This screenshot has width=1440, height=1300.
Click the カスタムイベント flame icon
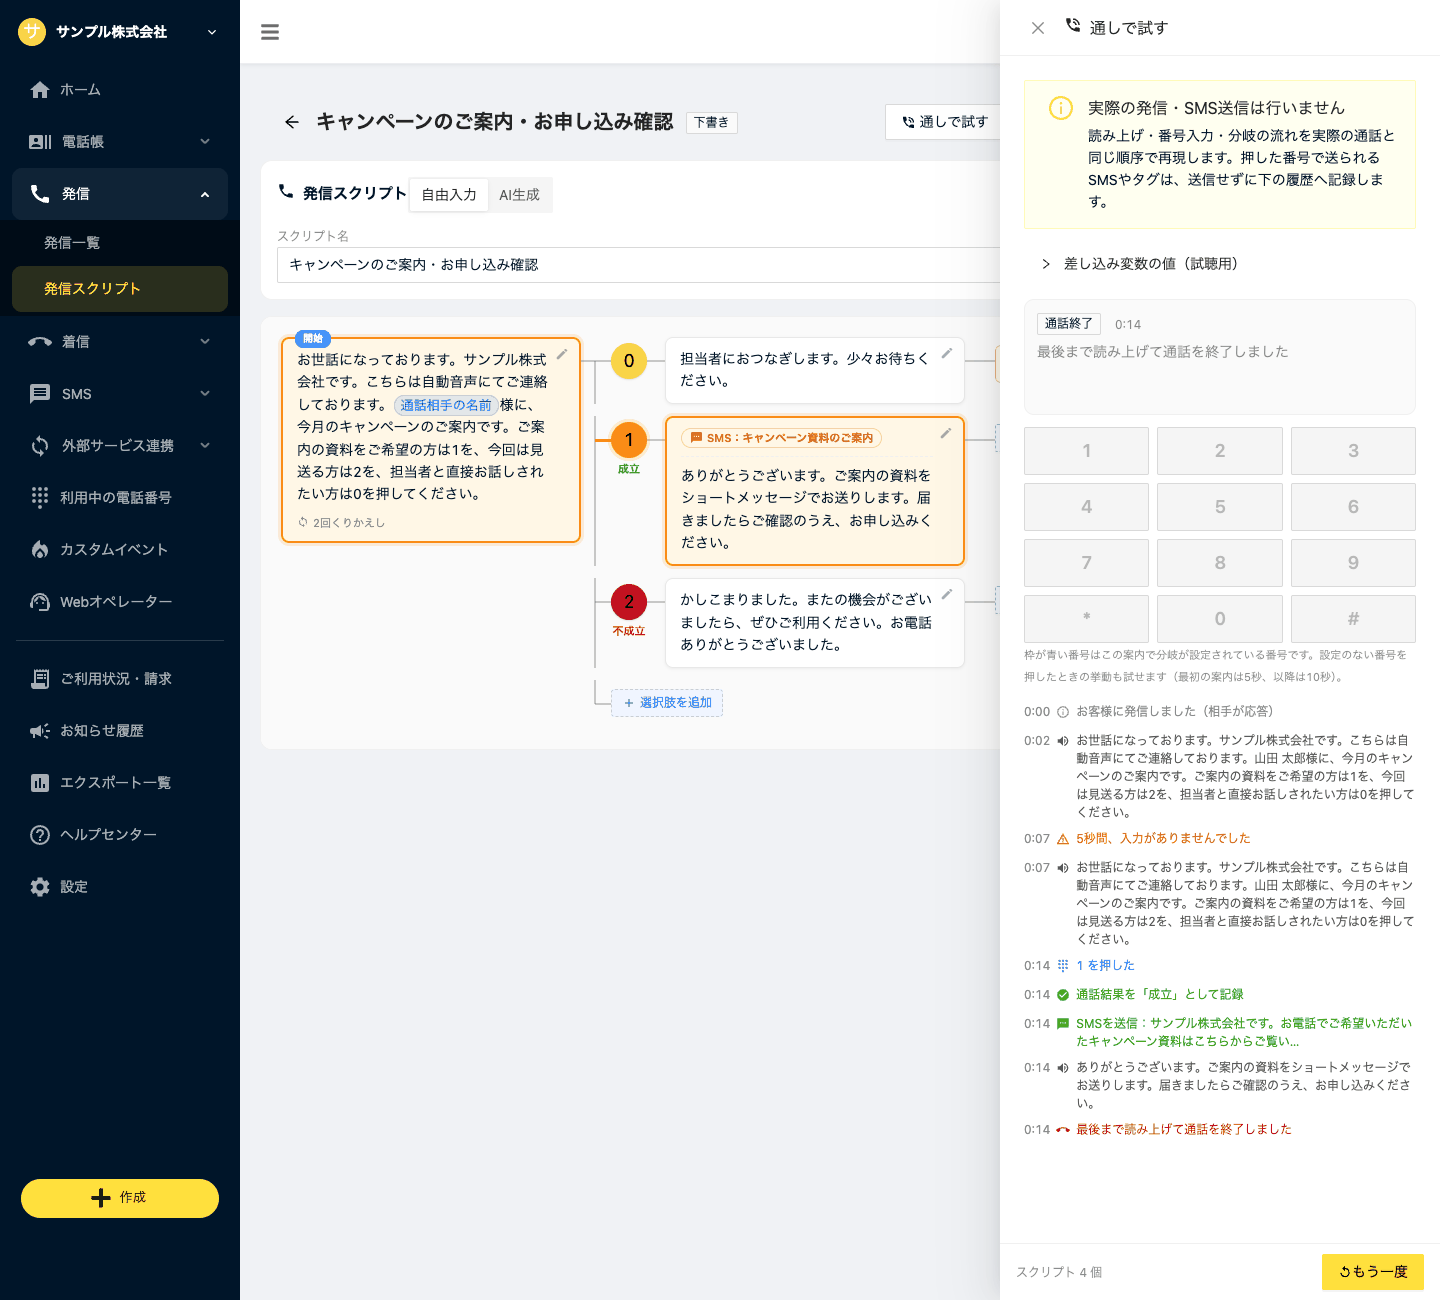[40, 549]
